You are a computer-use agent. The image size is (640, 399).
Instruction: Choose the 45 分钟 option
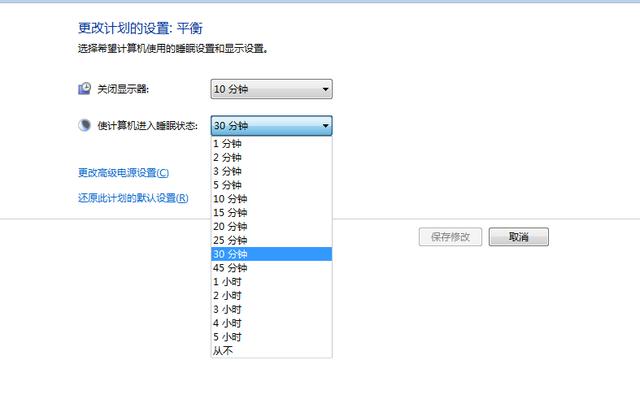pos(271,268)
